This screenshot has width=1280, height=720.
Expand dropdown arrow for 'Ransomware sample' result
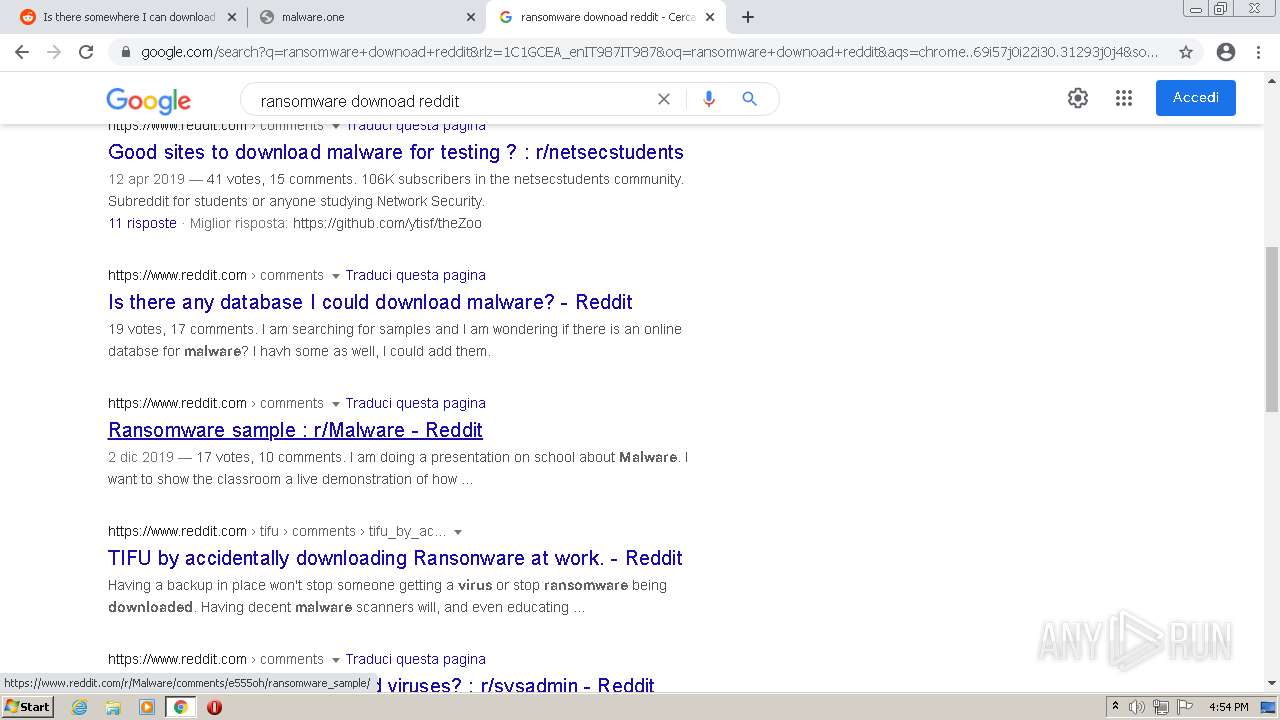click(335, 404)
